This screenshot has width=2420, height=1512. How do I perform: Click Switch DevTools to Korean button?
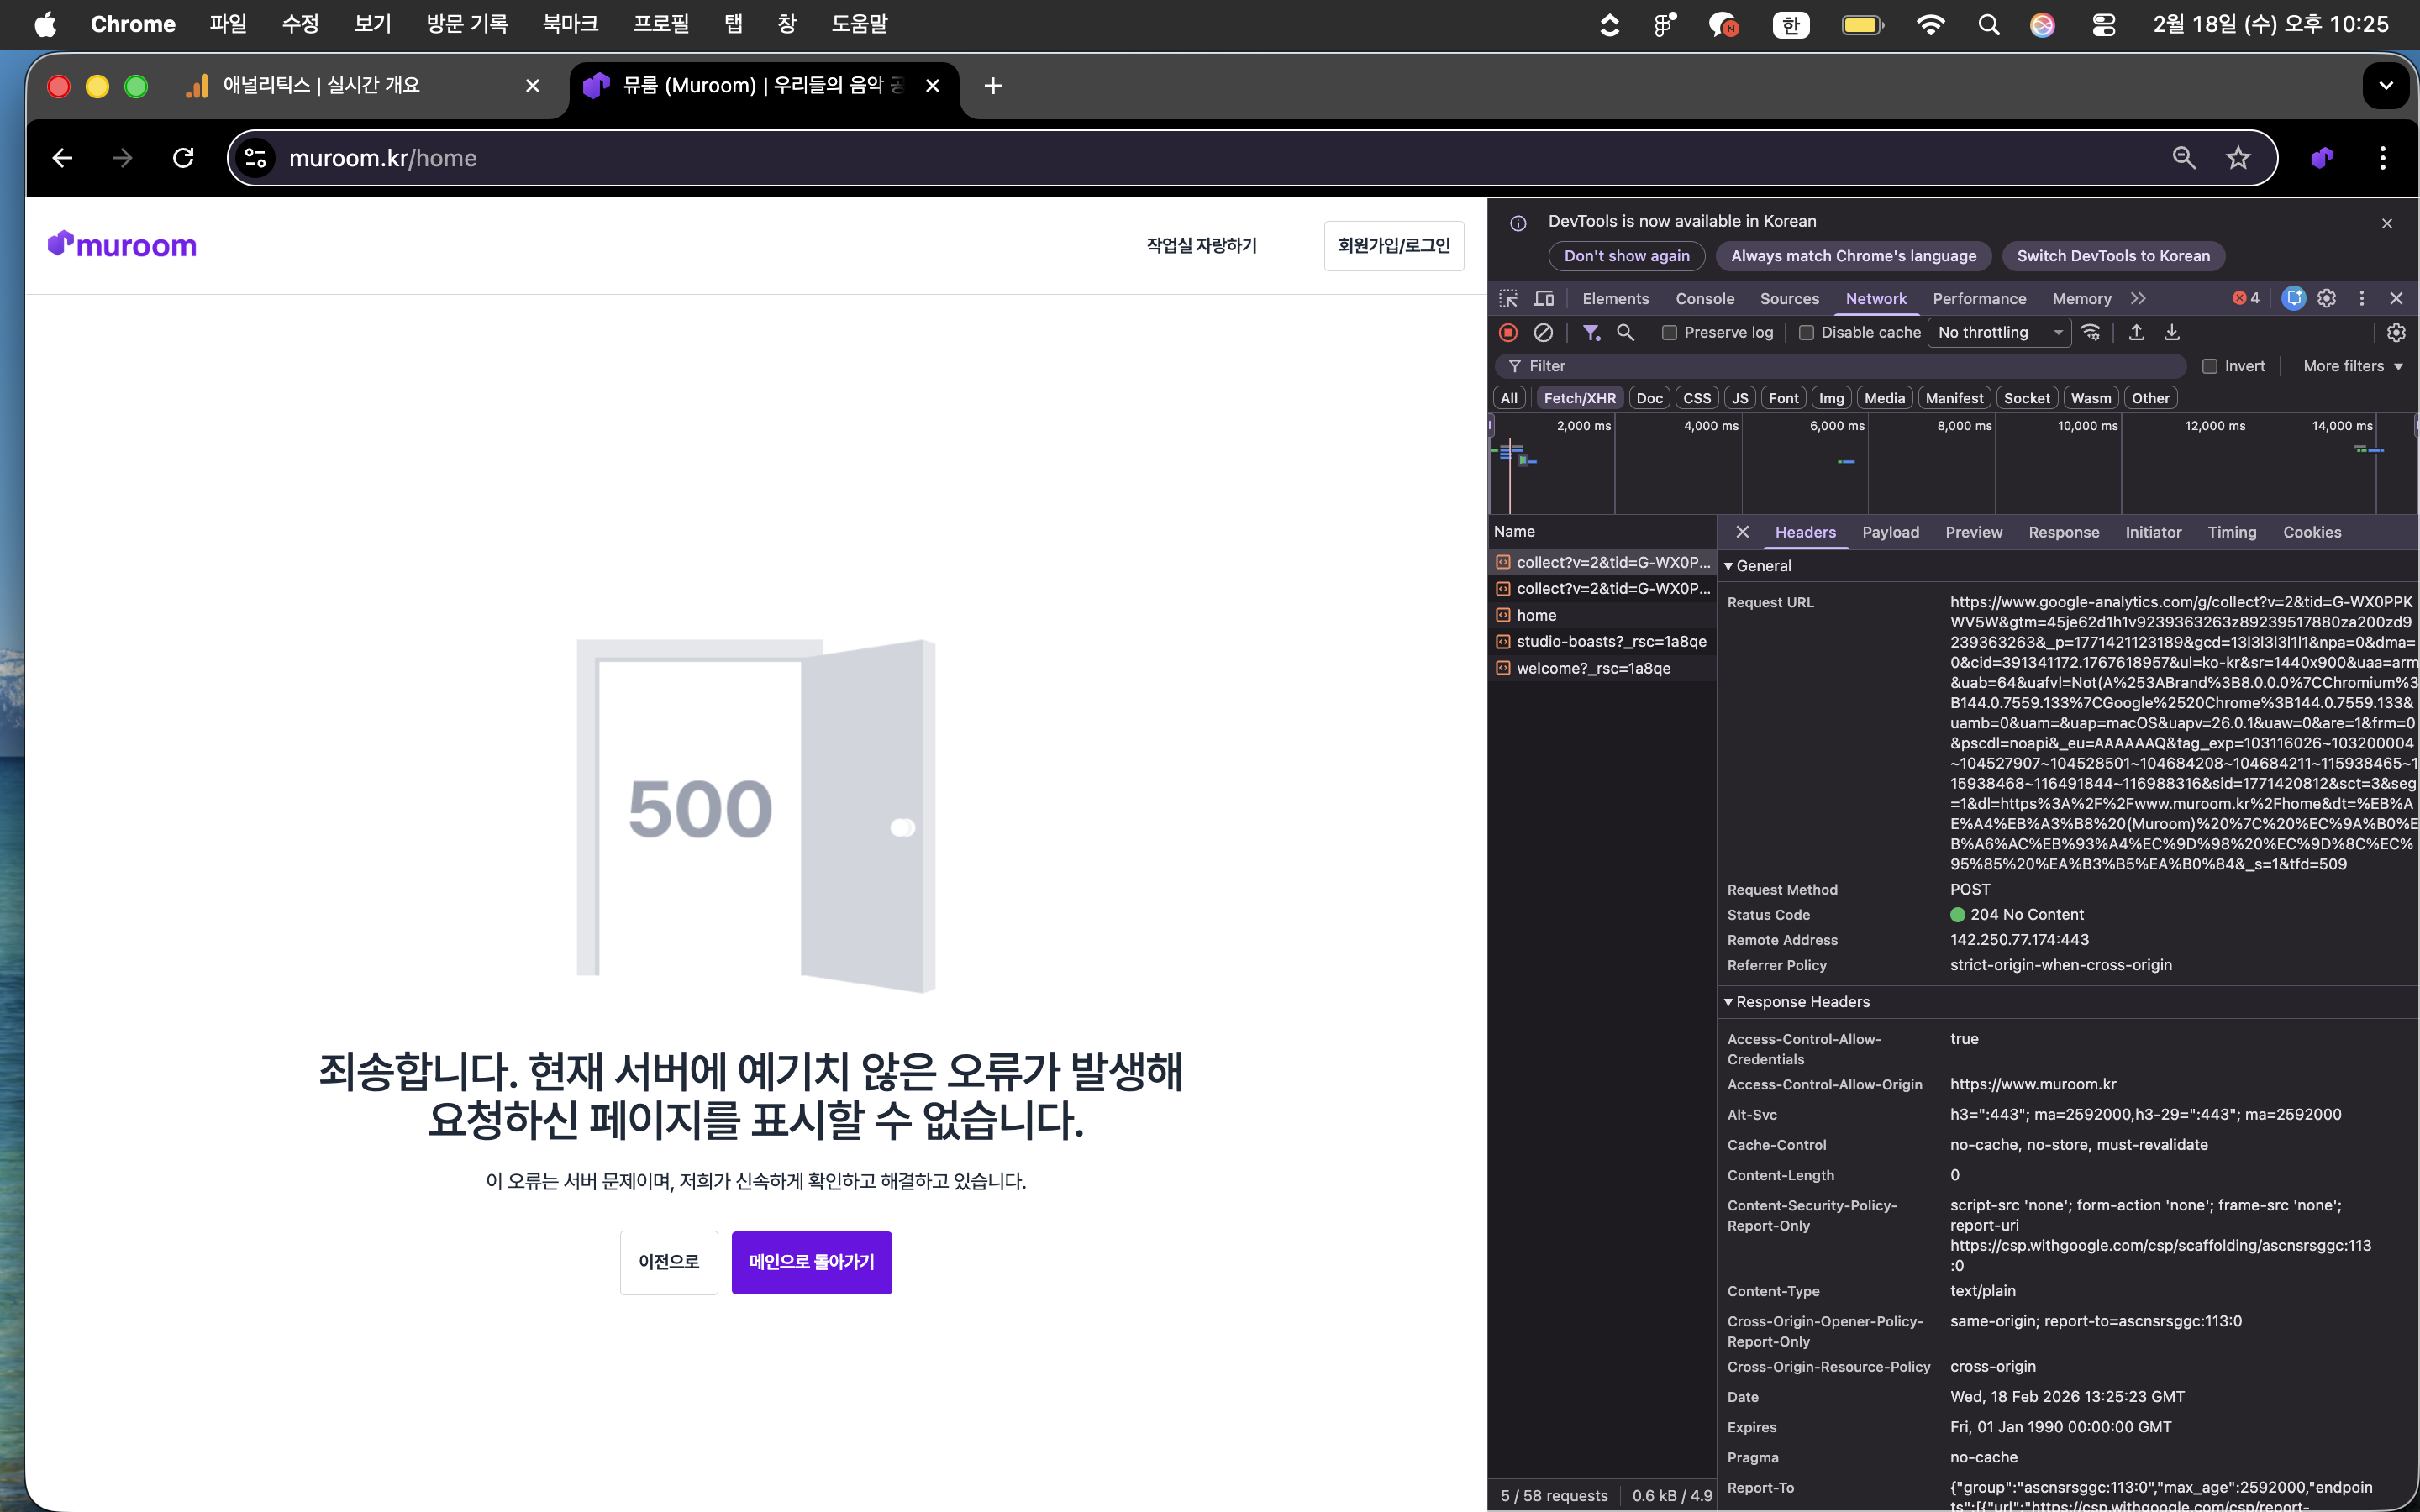point(2113,256)
